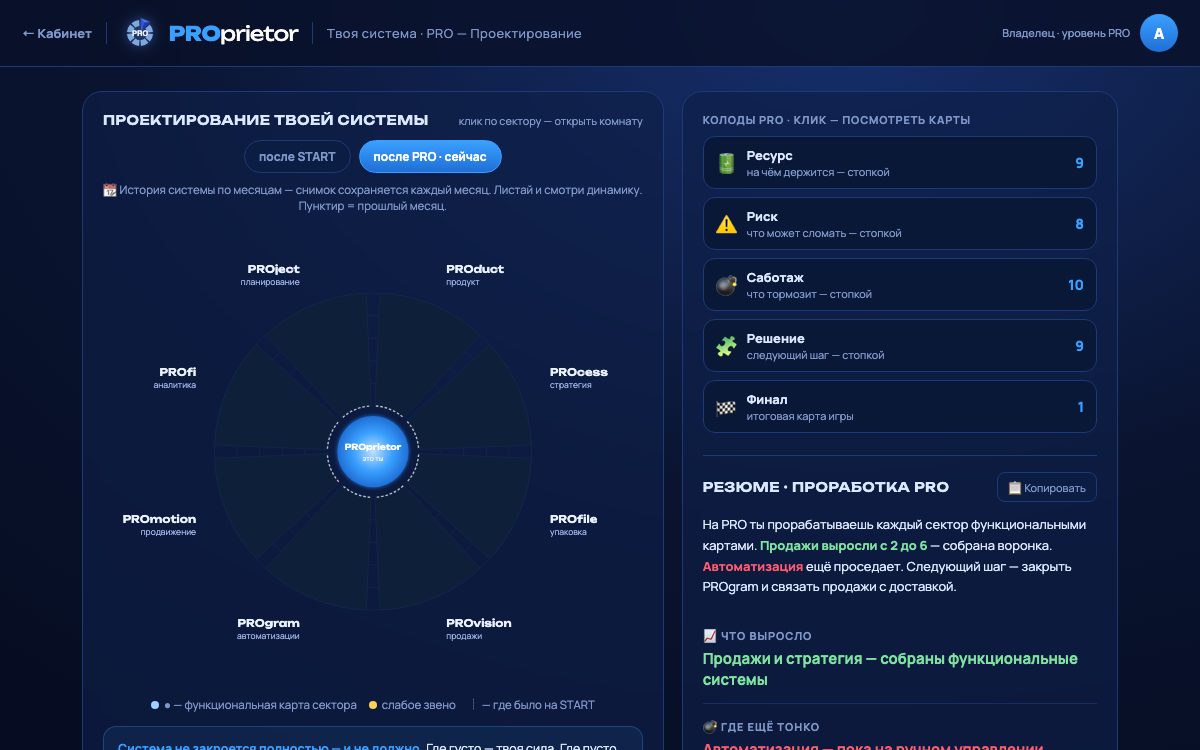Open the PROcess стратегия sector
The height and width of the screenshot is (750, 1200).
[579, 378]
